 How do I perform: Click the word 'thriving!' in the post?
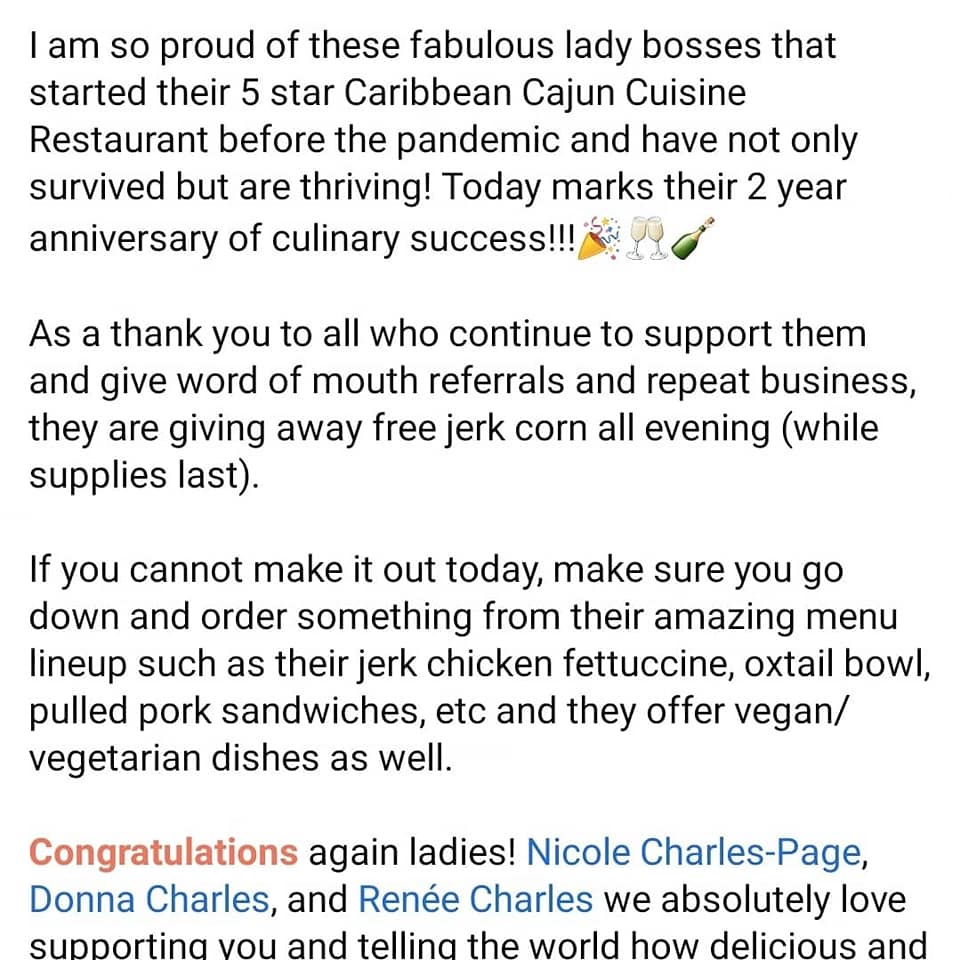pyautogui.click(x=366, y=189)
